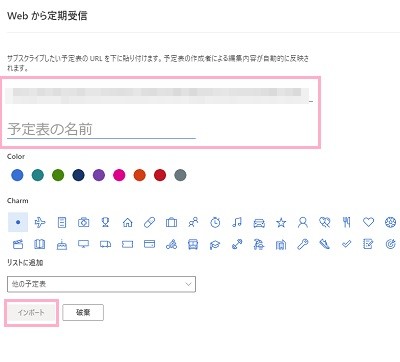Choose the briefcase charm

pos(171,222)
